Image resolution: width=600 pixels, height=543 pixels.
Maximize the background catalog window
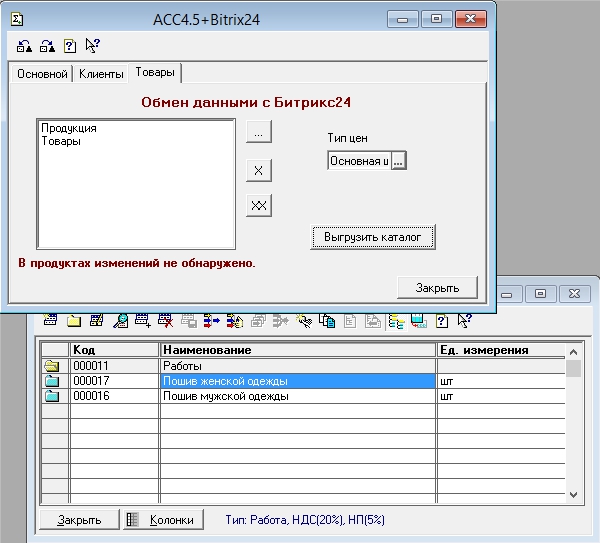point(540,294)
